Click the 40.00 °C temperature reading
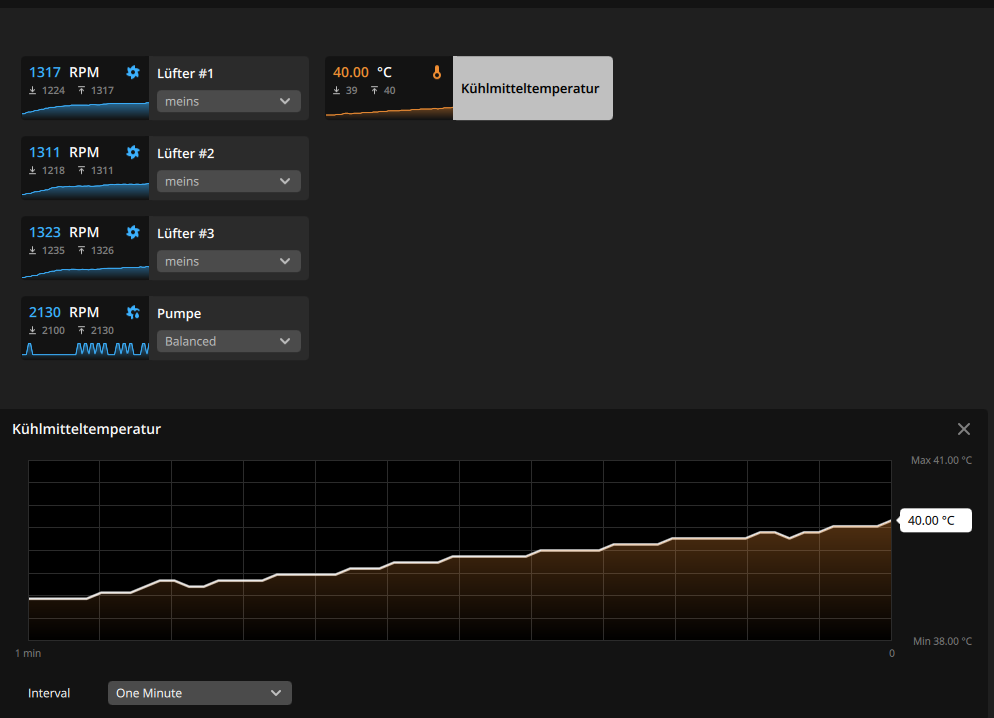Screen dimensions: 994x718 coord(363,72)
